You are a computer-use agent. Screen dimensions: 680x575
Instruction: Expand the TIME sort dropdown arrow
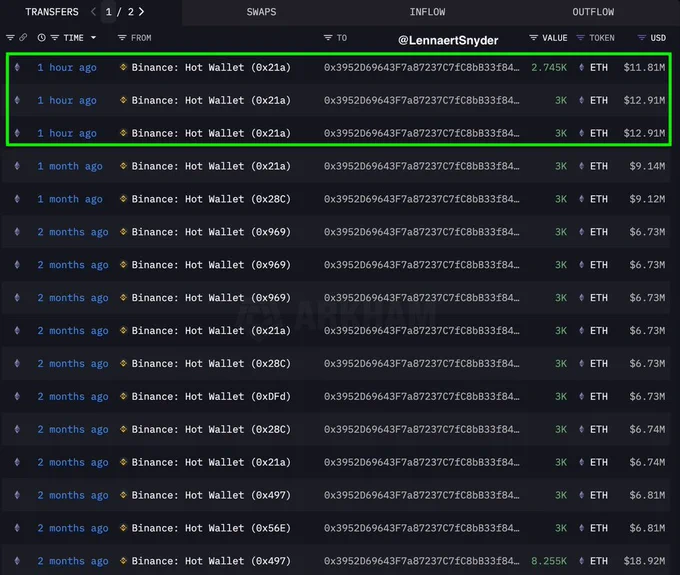click(x=93, y=38)
